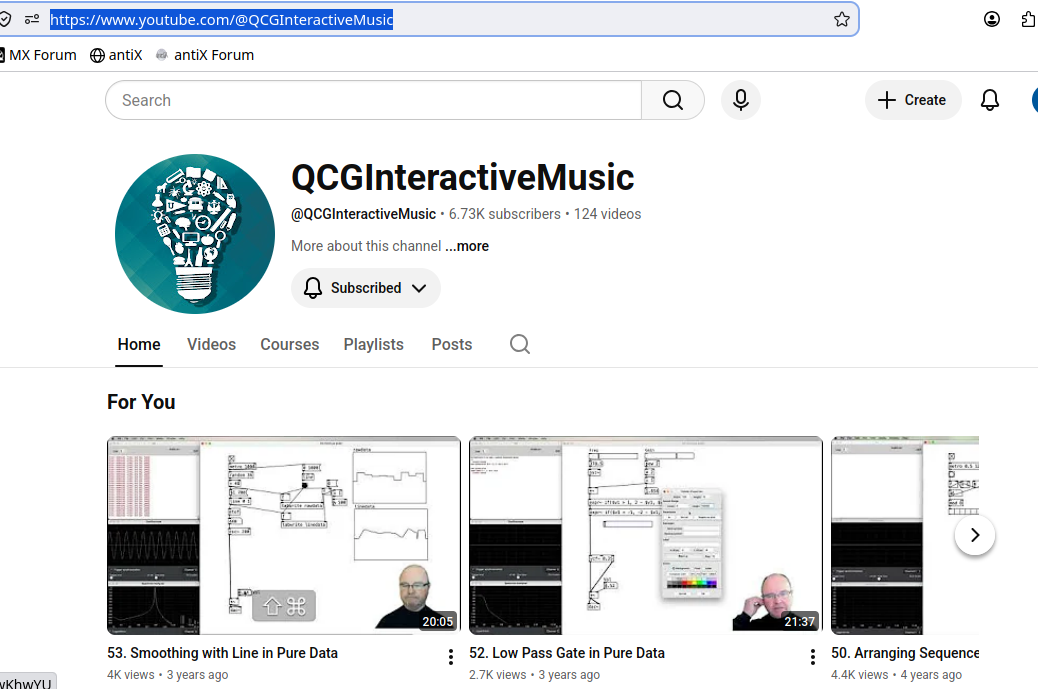Switch to the Videos tab
The height and width of the screenshot is (689, 1038).
click(211, 345)
